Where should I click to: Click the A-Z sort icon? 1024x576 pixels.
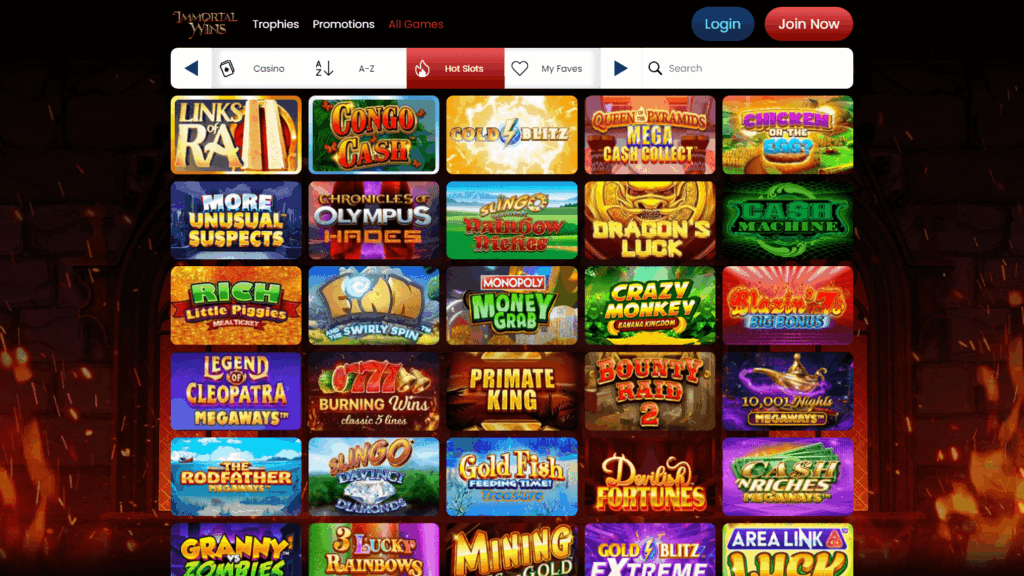coord(324,68)
